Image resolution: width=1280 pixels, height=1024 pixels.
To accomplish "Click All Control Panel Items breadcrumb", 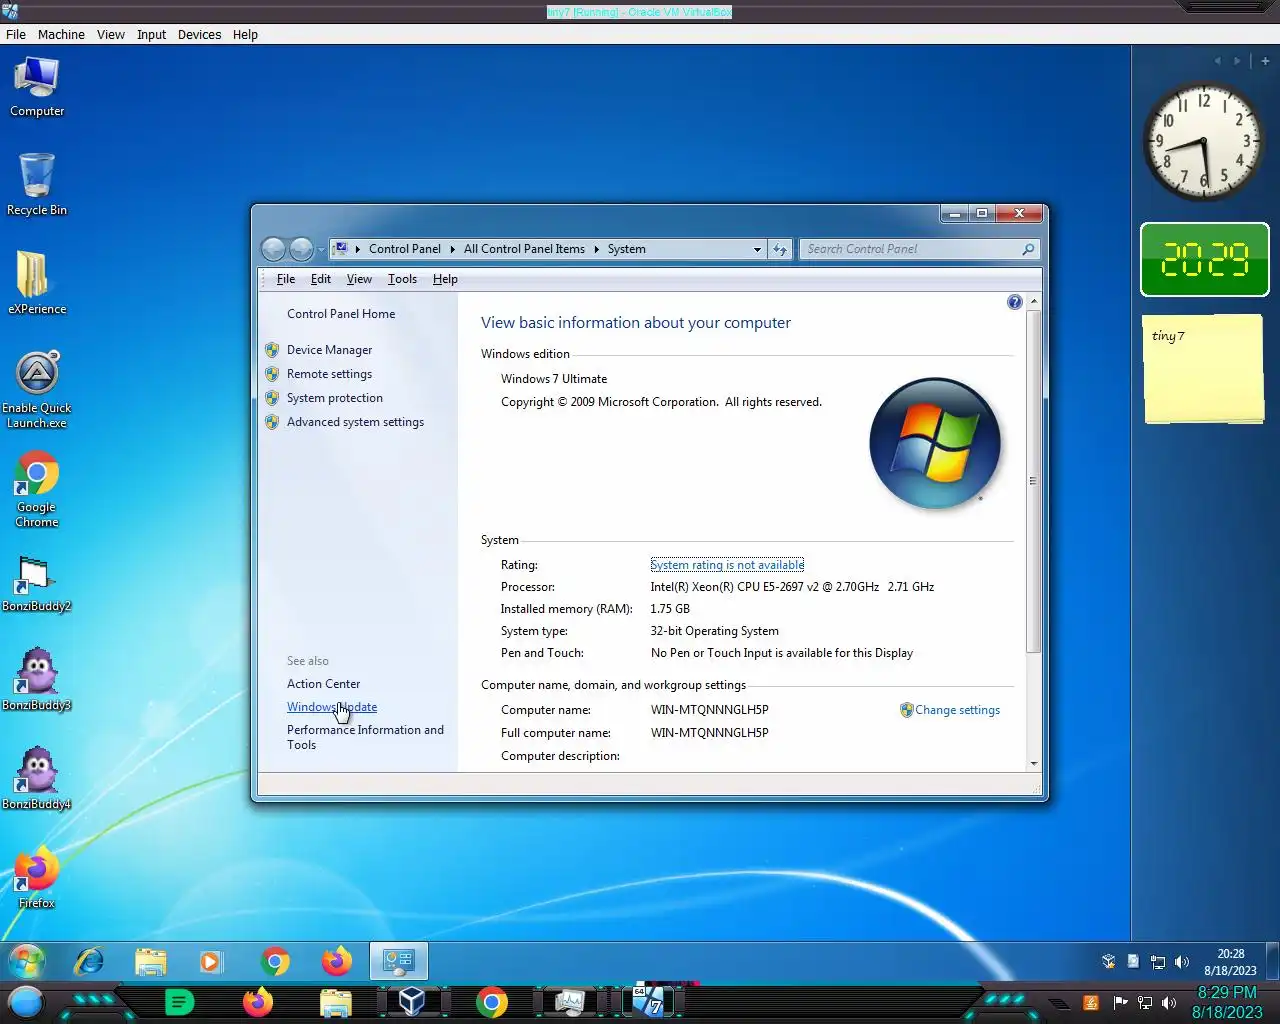I will tap(524, 249).
